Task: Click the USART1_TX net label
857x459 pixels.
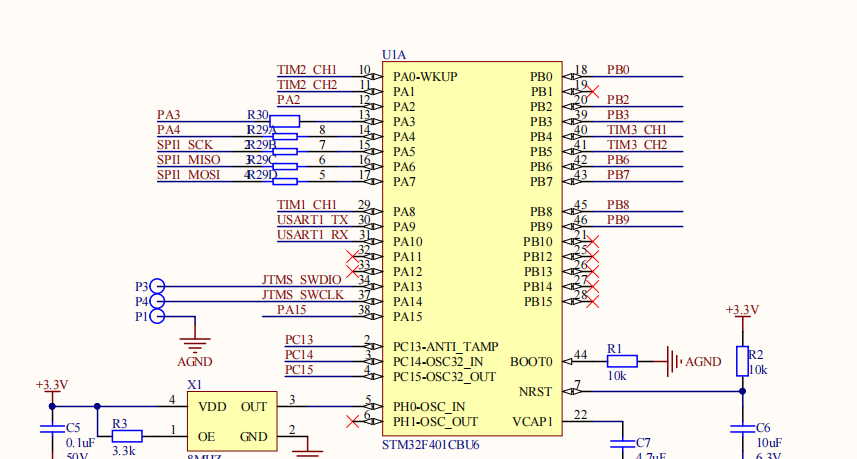Action: (x=312, y=220)
